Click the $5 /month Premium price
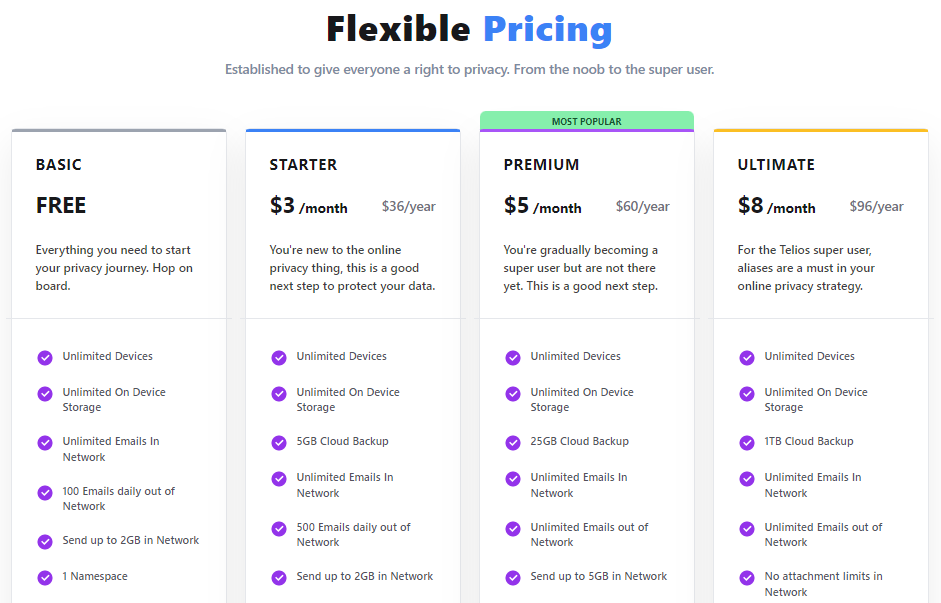941x603 pixels. (543, 206)
